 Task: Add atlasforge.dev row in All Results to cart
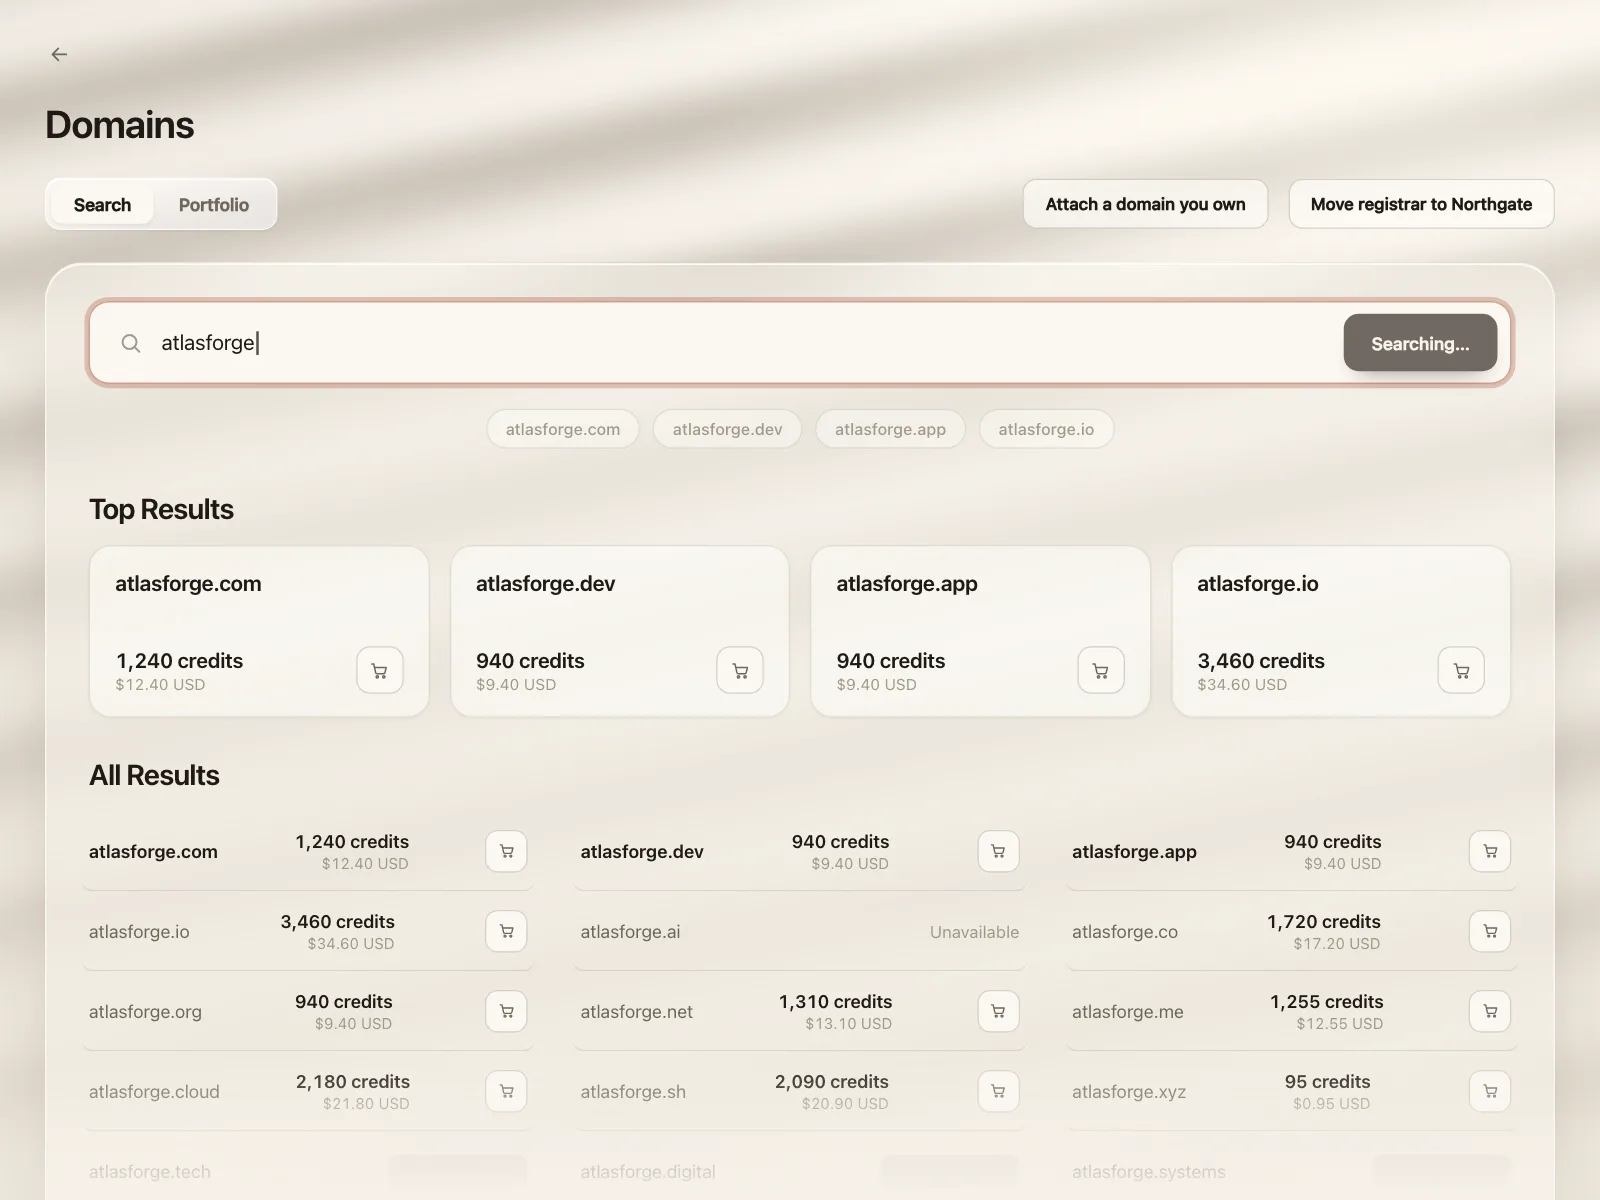point(998,851)
